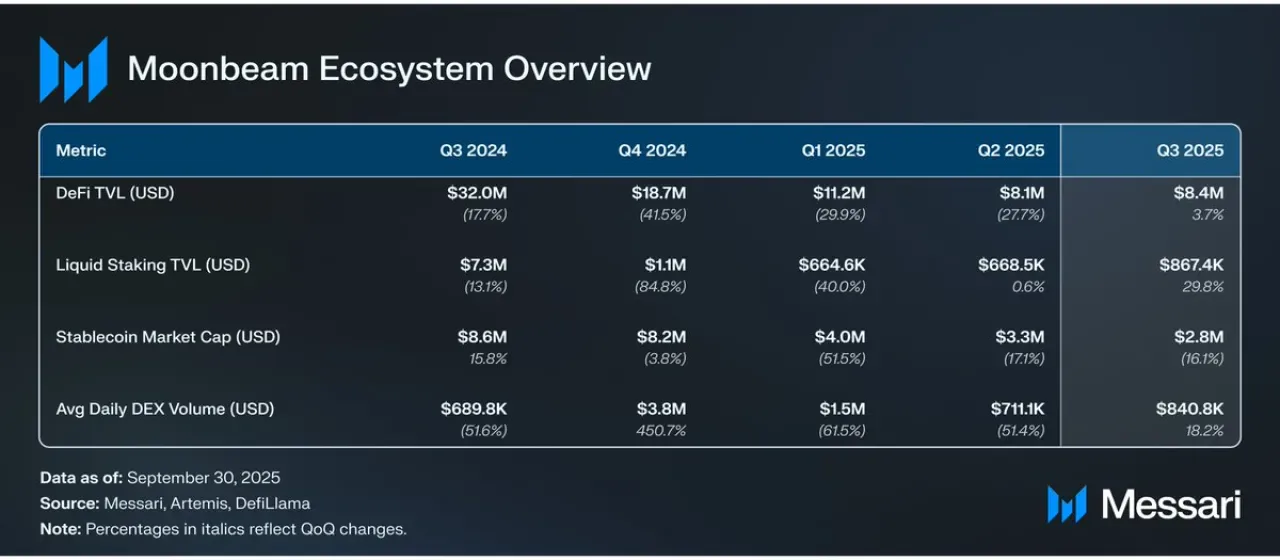1280x560 pixels.
Task: Click the $664.6K Liquid Staking value
Action: [832, 265]
